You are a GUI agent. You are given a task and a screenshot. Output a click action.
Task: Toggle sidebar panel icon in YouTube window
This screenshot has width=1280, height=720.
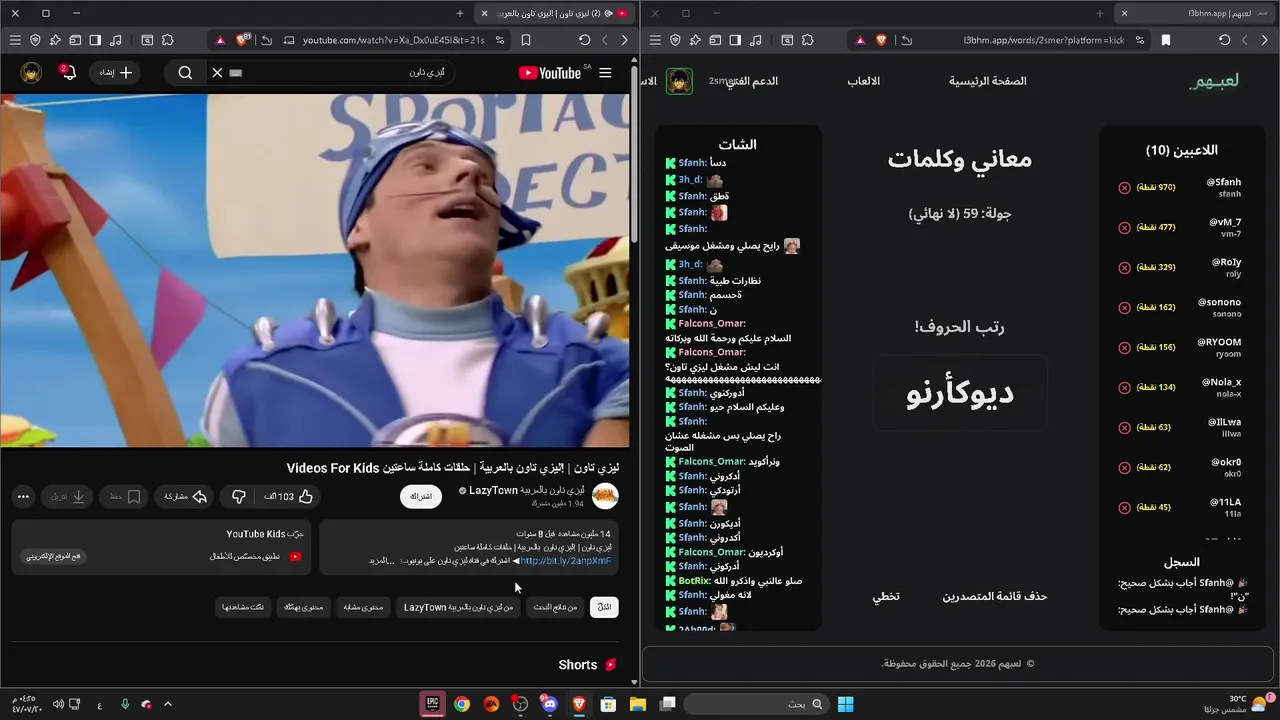coord(95,40)
